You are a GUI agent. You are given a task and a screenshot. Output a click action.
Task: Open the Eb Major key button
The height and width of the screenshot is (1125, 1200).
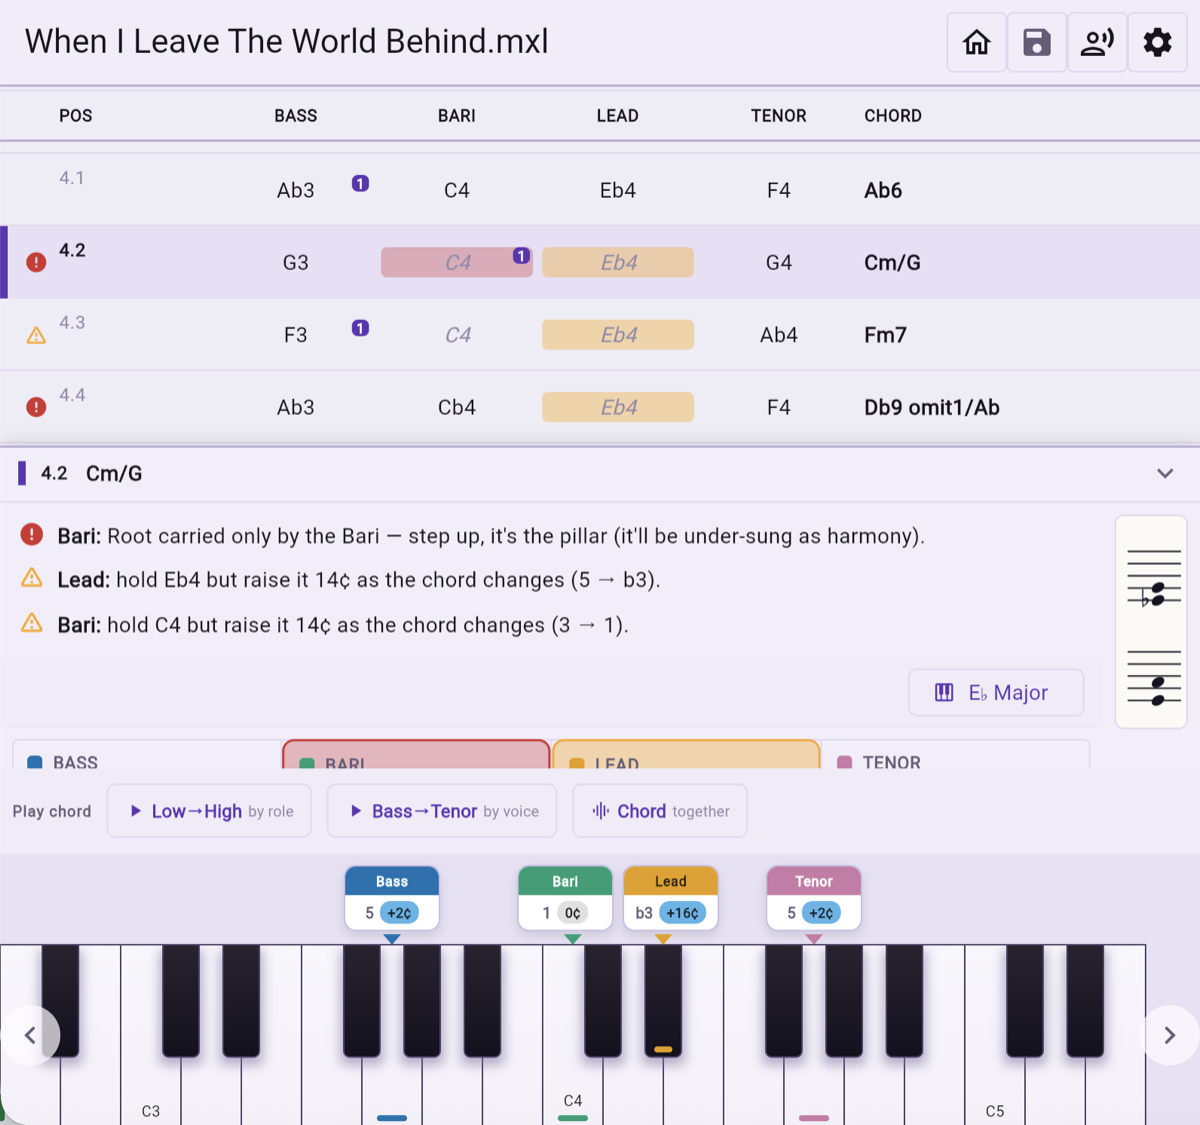(996, 692)
